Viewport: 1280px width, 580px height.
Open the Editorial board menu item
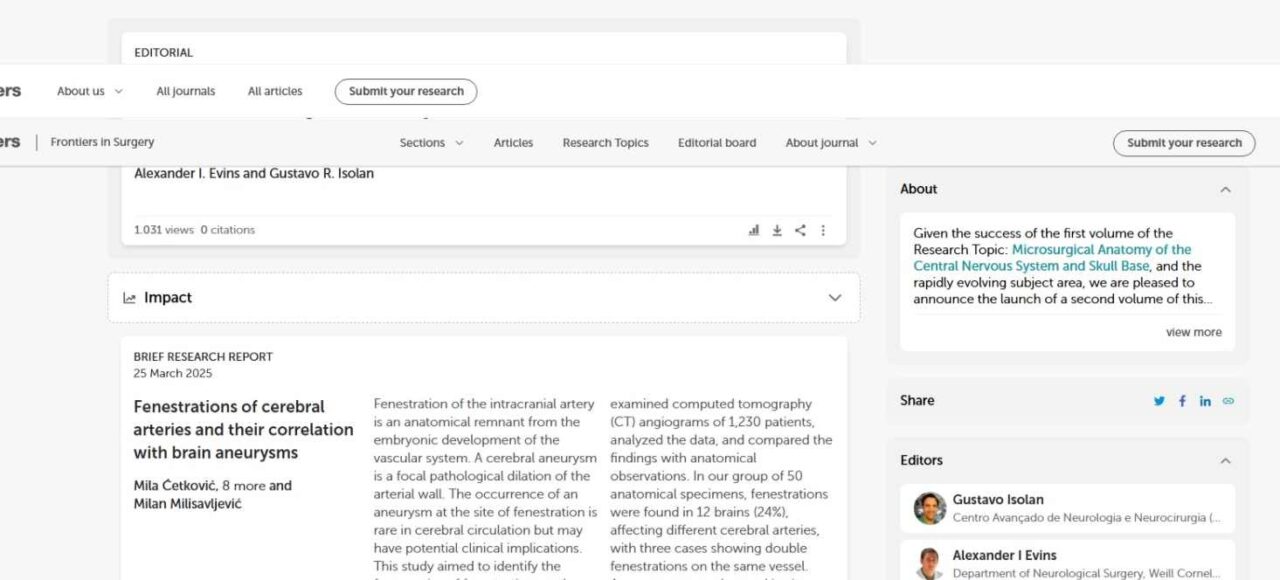pos(717,143)
